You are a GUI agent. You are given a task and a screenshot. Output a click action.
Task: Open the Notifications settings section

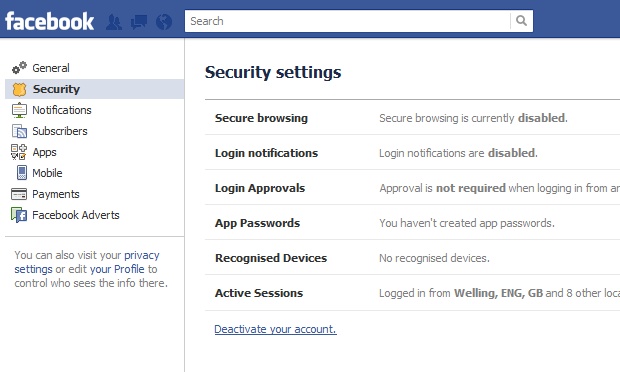point(62,110)
